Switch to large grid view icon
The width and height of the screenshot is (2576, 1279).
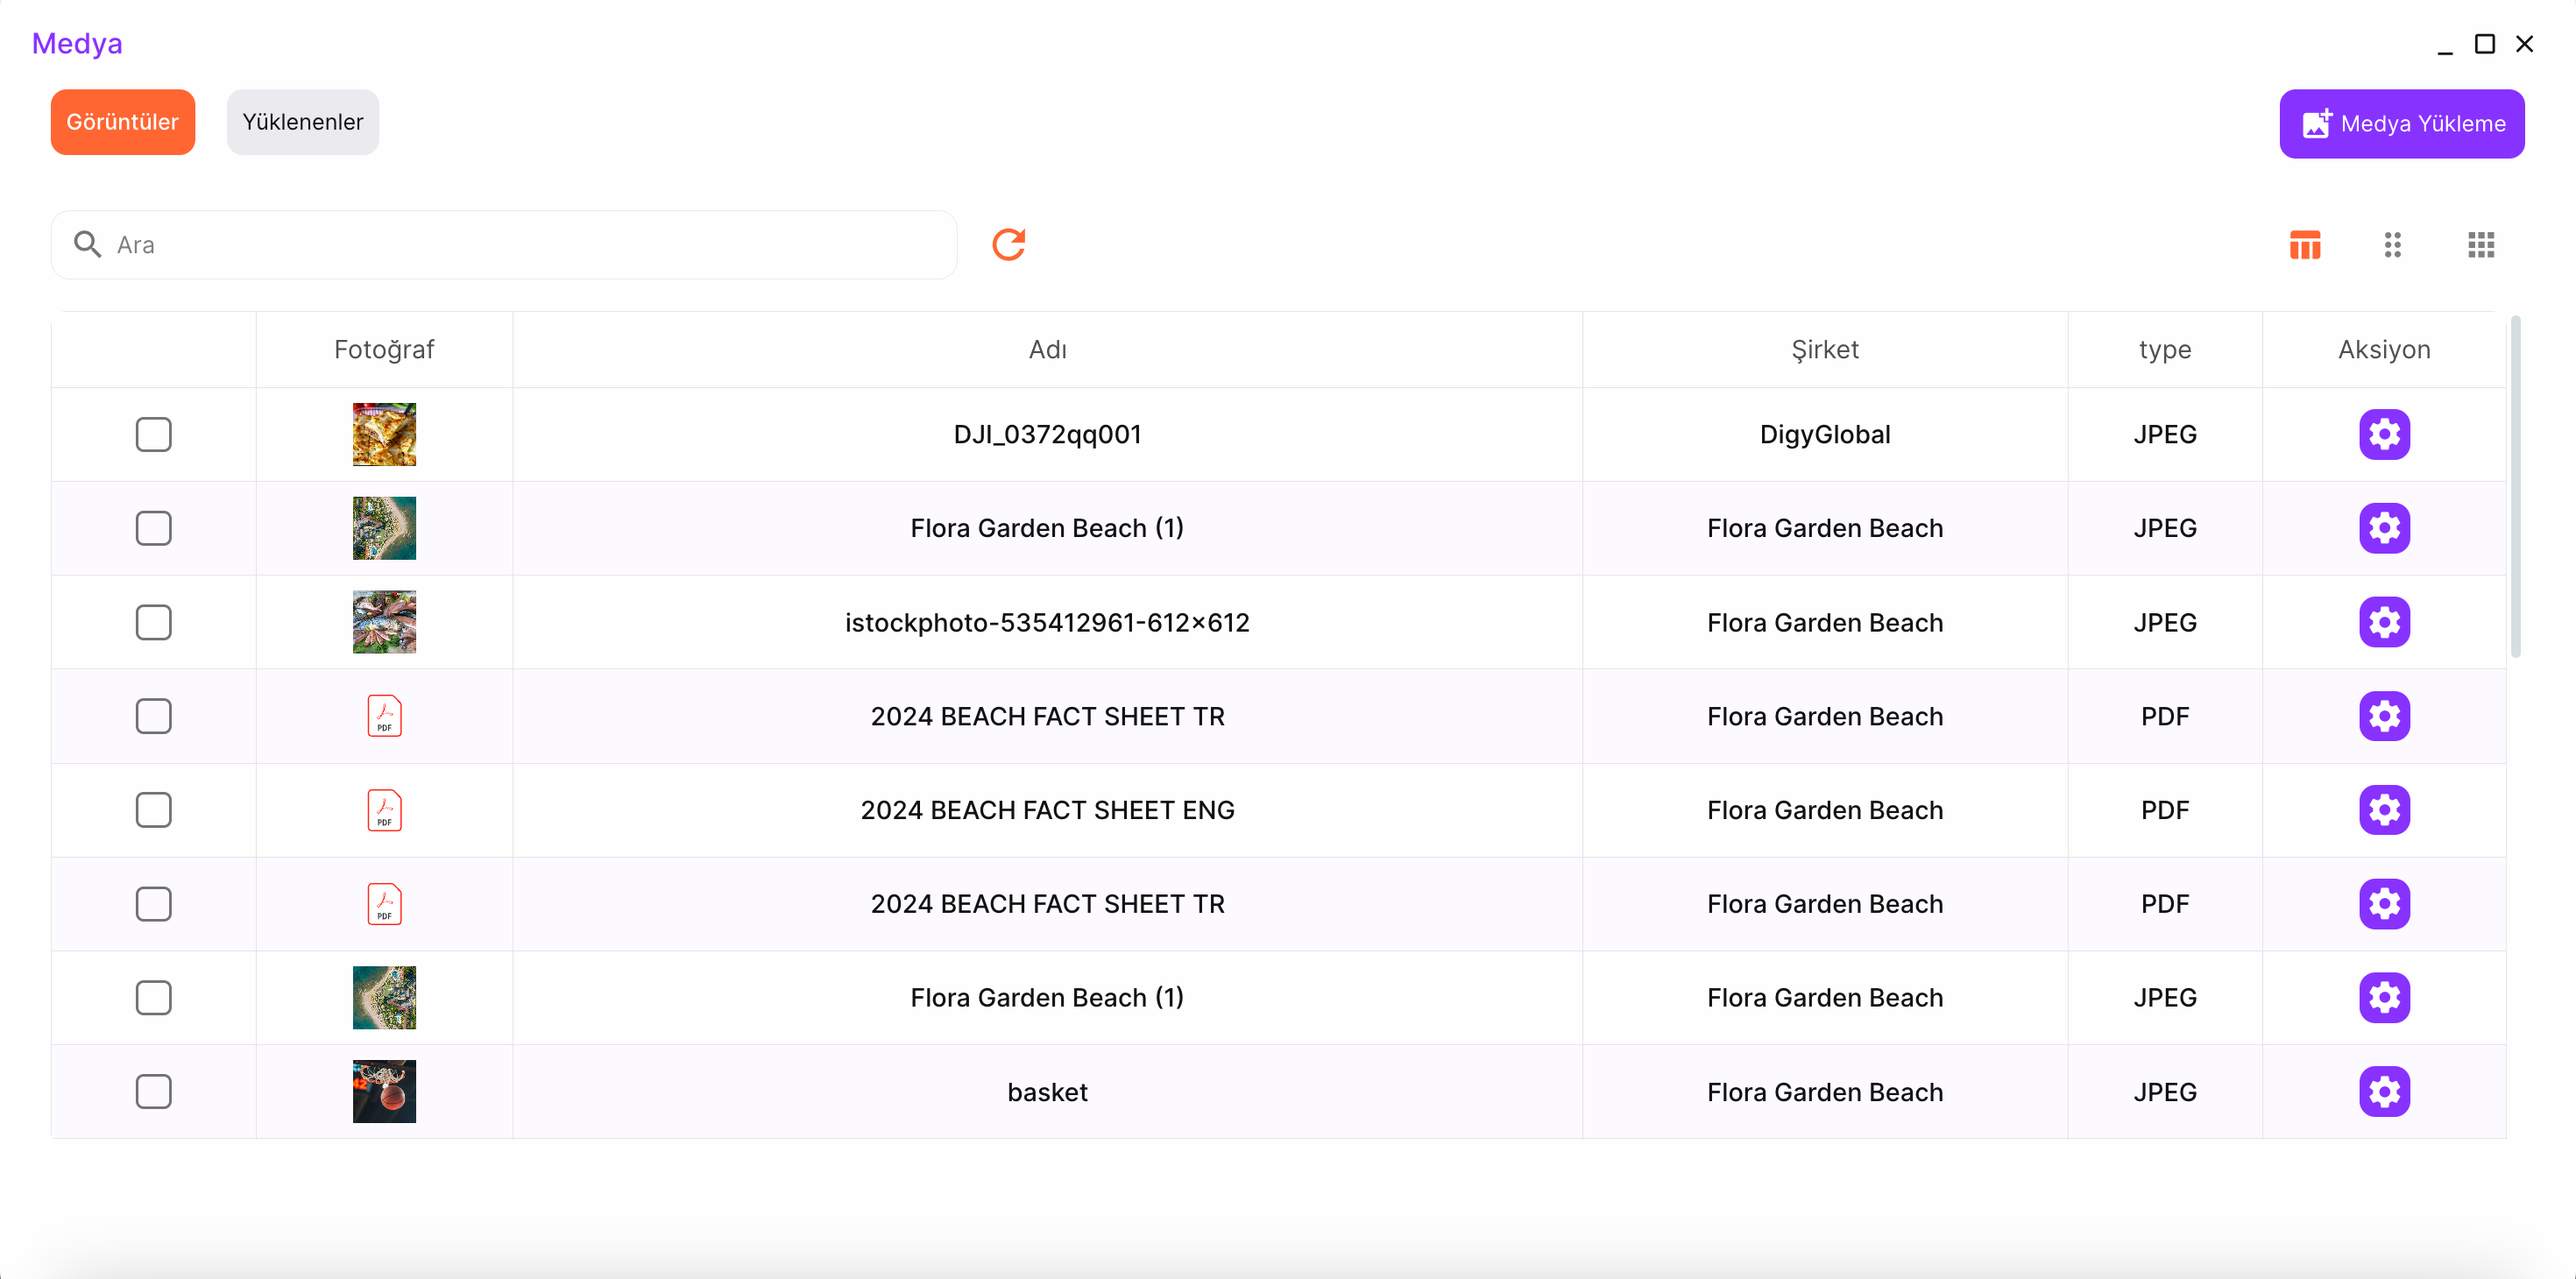pos(2480,244)
